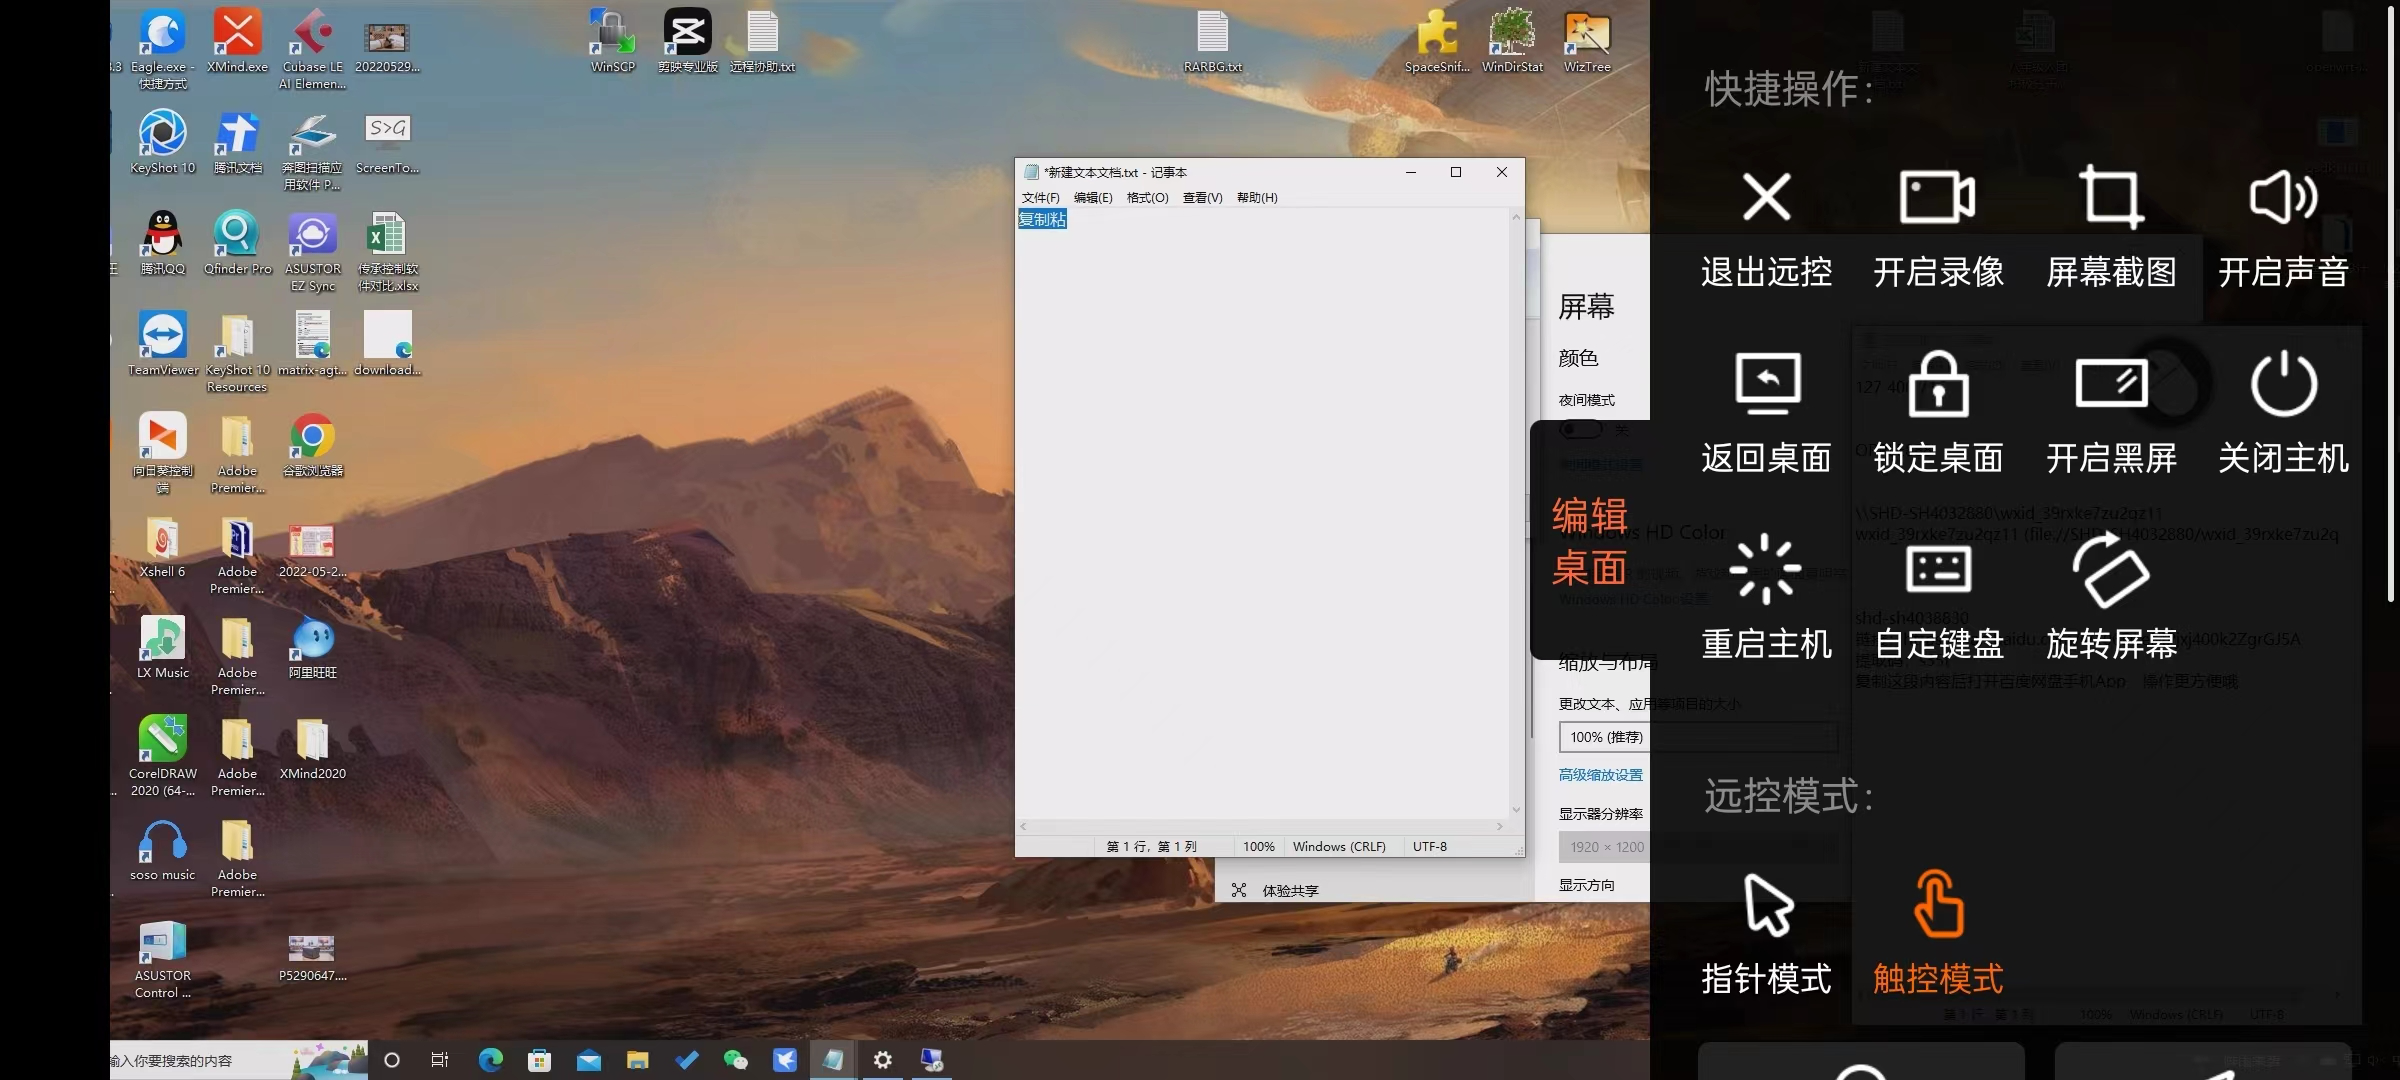Select XMind2020 folder on desktop
Image resolution: width=2400 pixels, height=1080 pixels.
(x=313, y=748)
